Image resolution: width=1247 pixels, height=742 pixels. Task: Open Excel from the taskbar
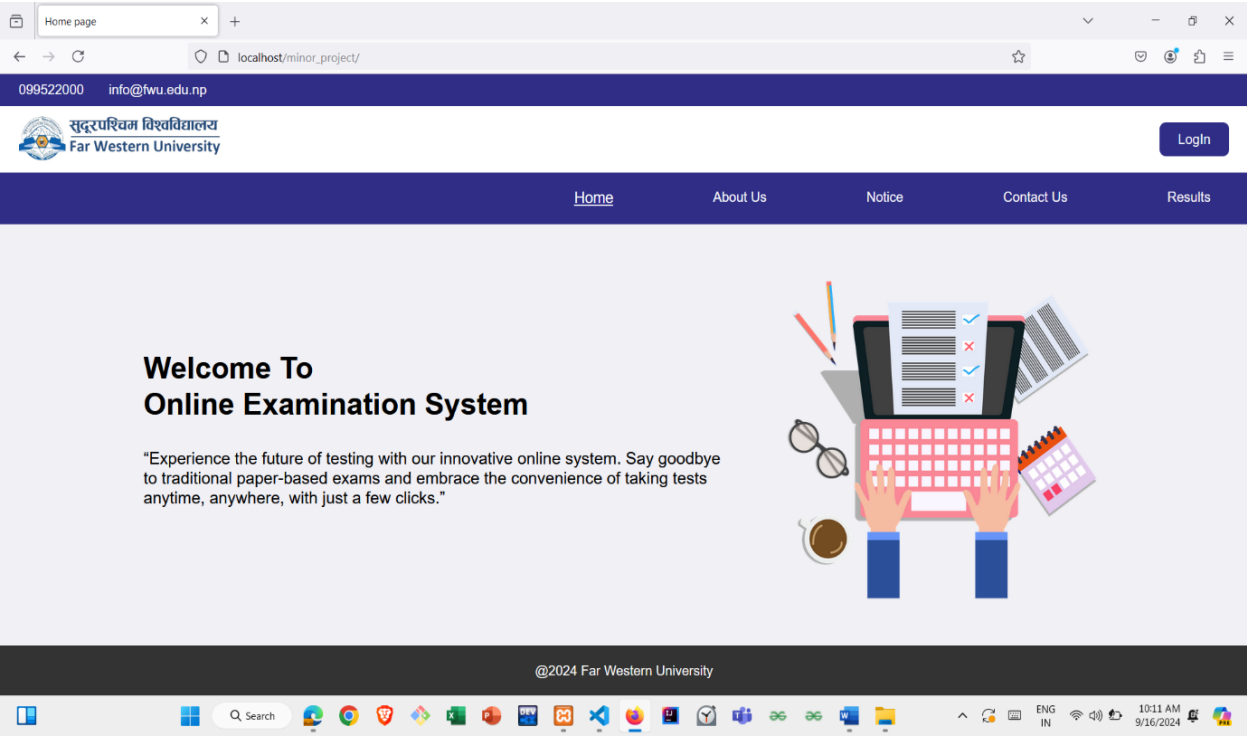coord(456,716)
